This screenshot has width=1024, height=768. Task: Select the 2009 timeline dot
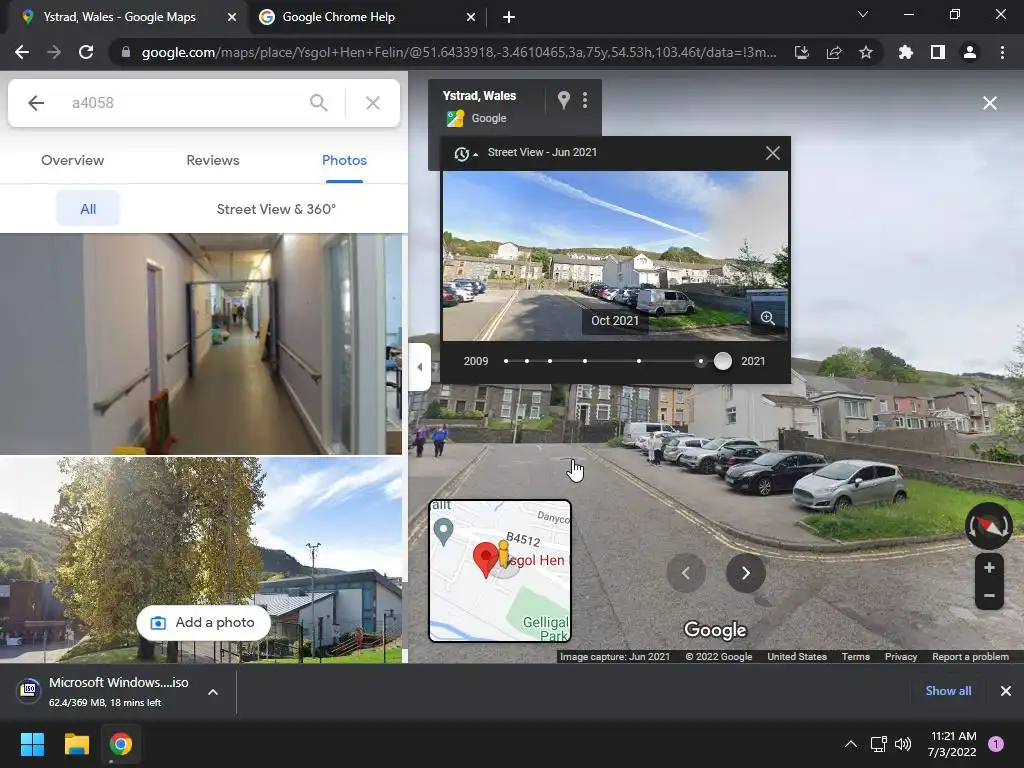tap(506, 360)
